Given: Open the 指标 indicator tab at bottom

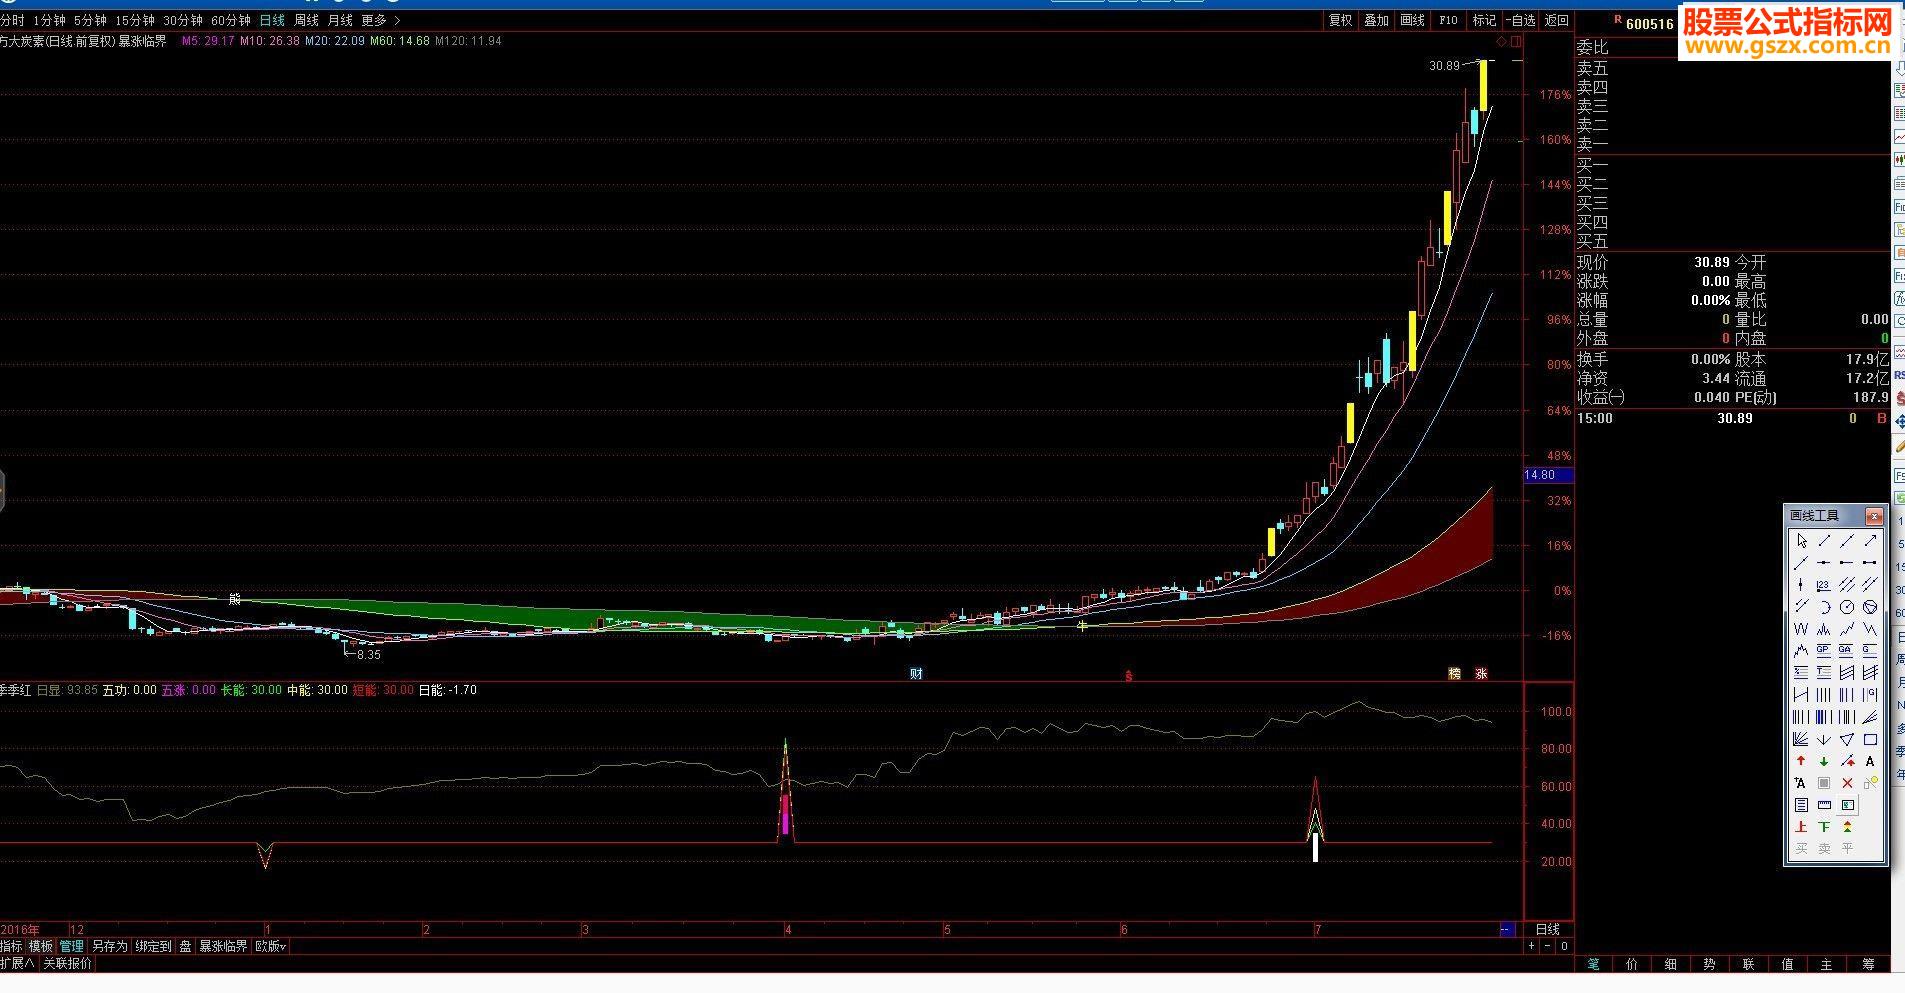Looking at the screenshot, I should pos(11,946).
